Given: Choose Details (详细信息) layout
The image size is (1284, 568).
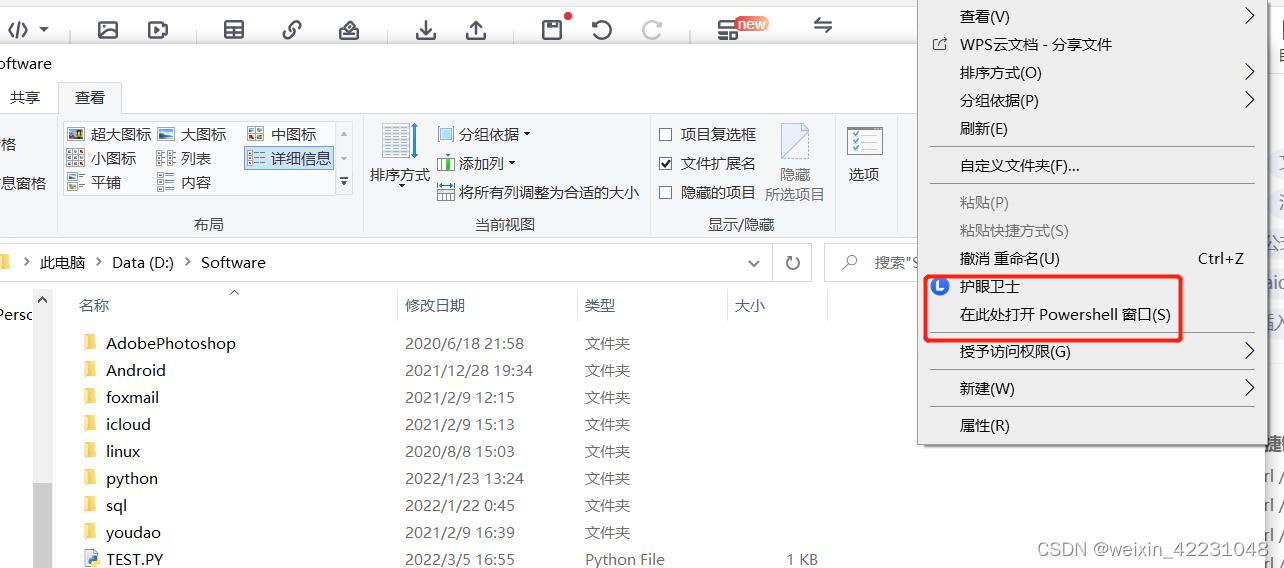Looking at the screenshot, I should click(x=289, y=158).
